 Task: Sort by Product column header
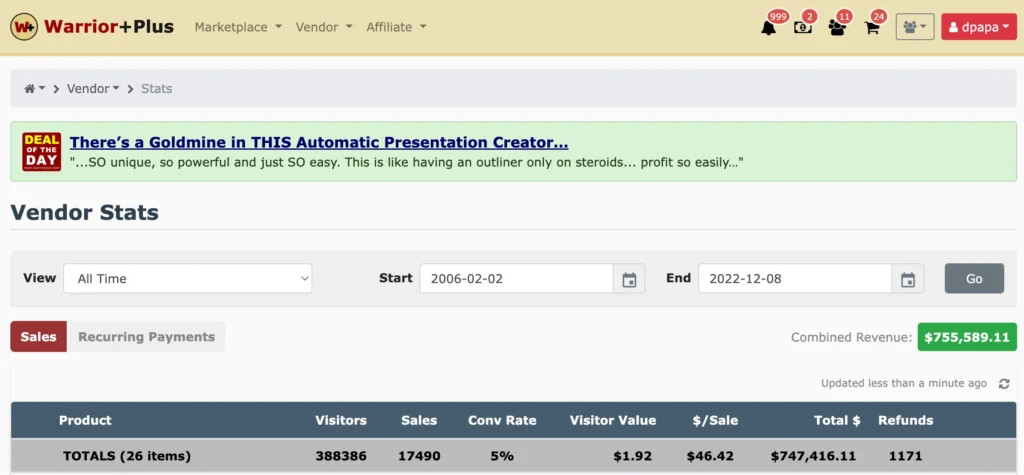[x=86, y=420]
